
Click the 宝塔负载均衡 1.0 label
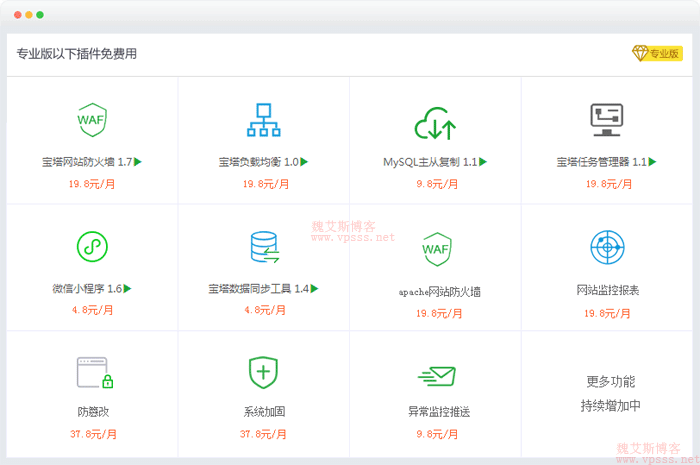coord(258,162)
